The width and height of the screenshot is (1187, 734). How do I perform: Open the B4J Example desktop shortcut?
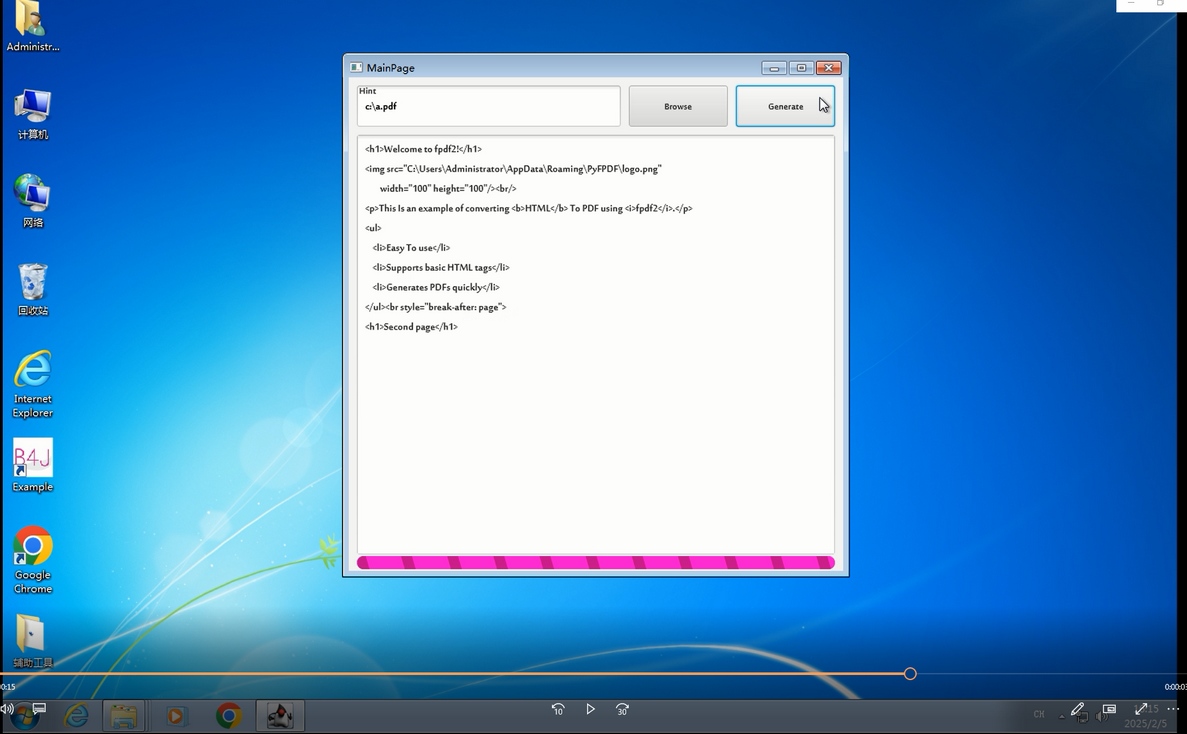(32, 465)
